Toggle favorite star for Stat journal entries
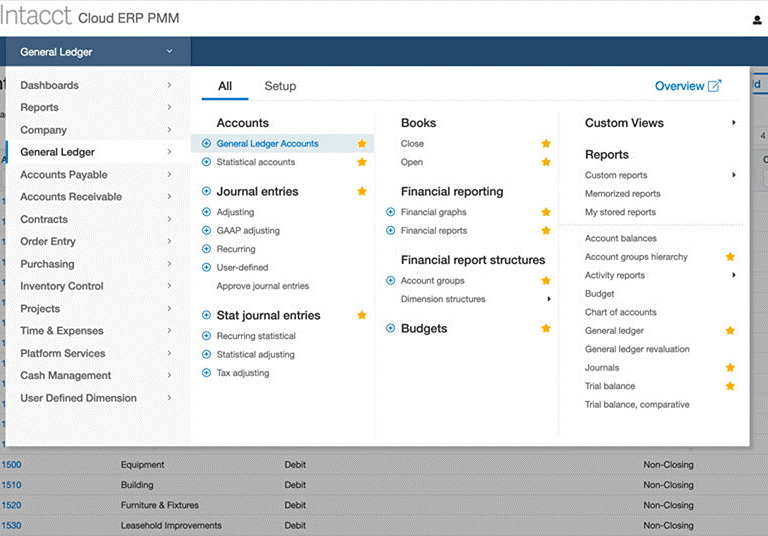Image resolution: width=768 pixels, height=536 pixels. pos(362,315)
